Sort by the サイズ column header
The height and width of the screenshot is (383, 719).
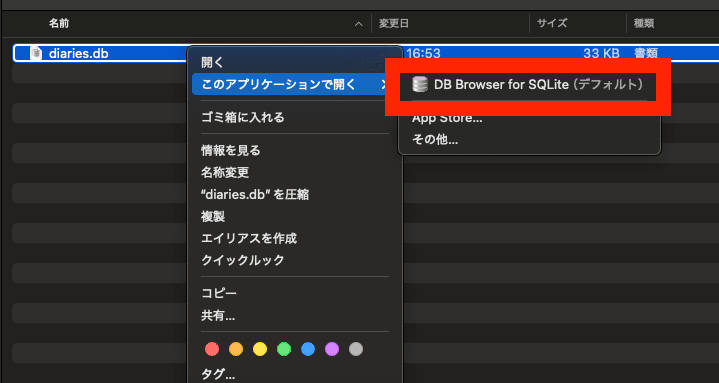pos(552,23)
